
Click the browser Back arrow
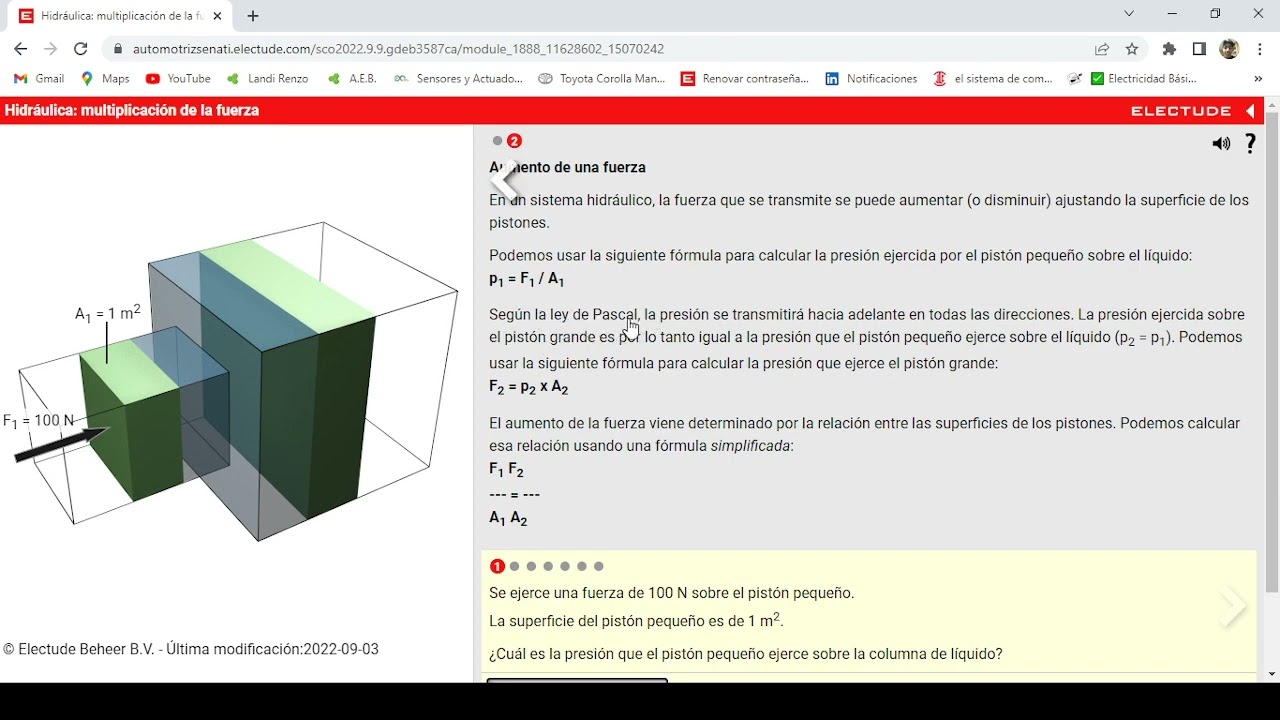click(20, 49)
